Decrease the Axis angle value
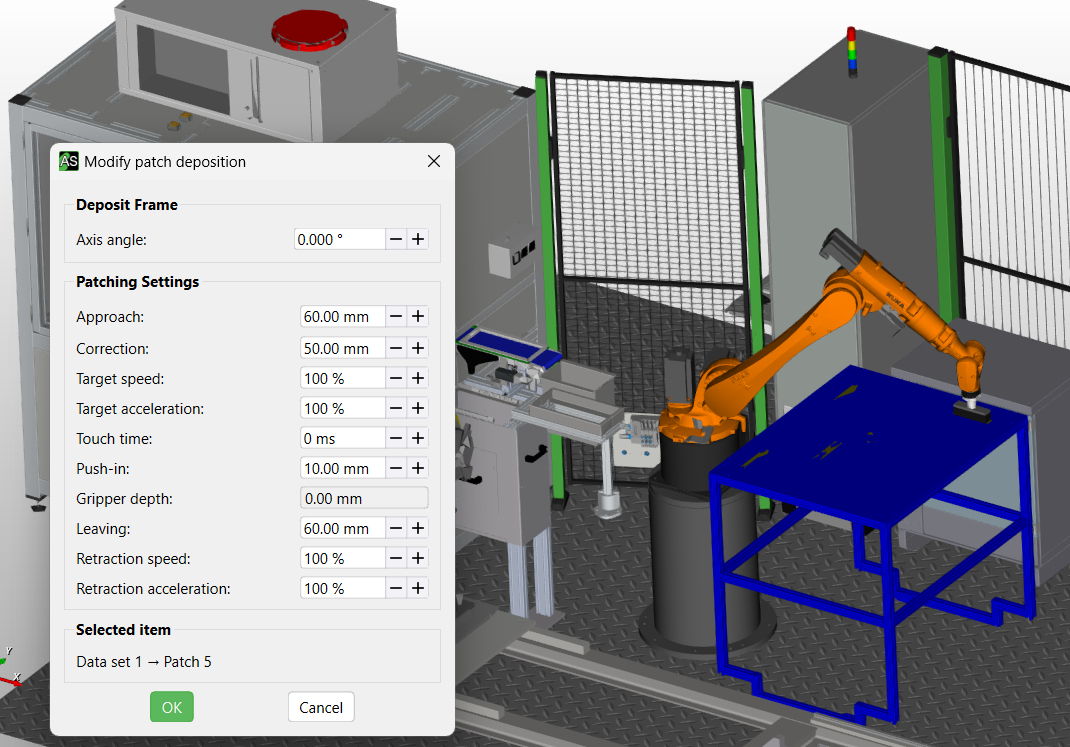 click(396, 239)
